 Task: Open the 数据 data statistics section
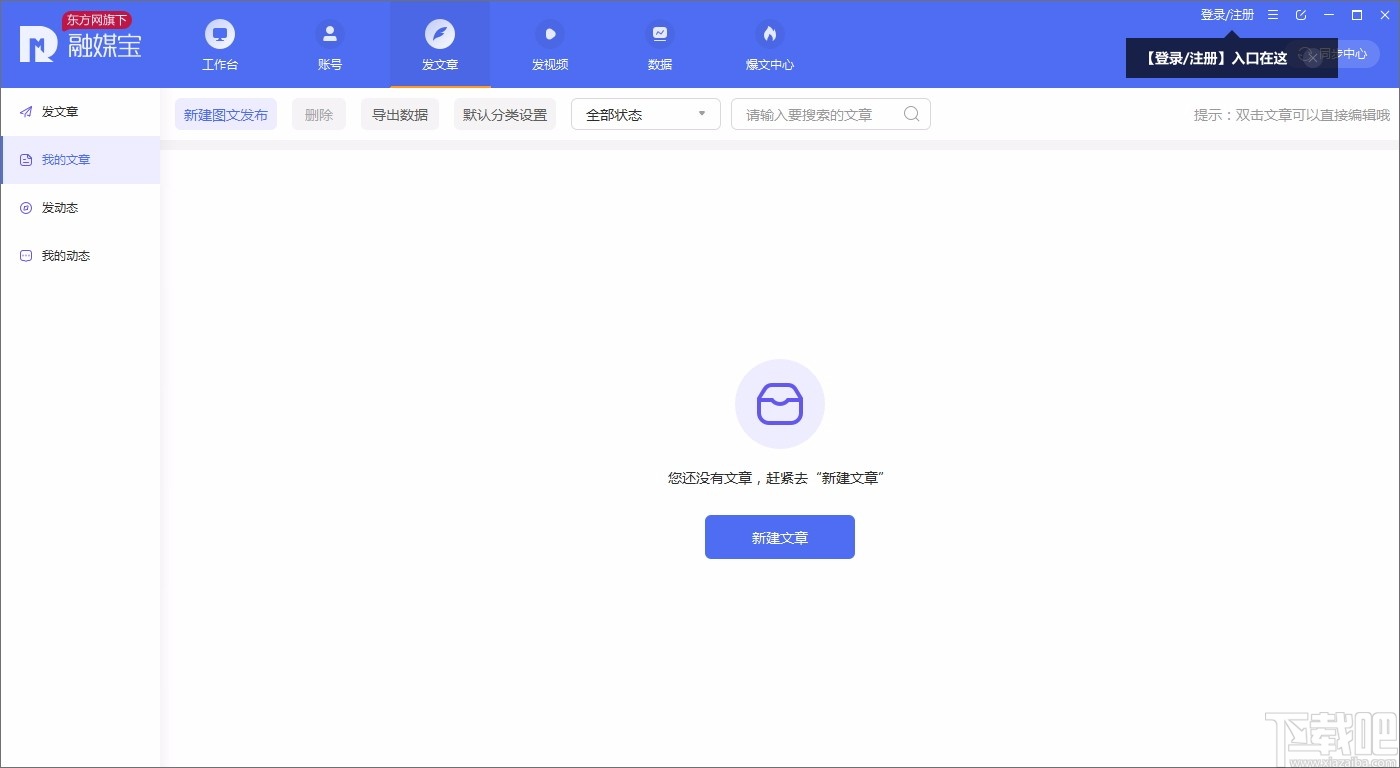coord(660,45)
